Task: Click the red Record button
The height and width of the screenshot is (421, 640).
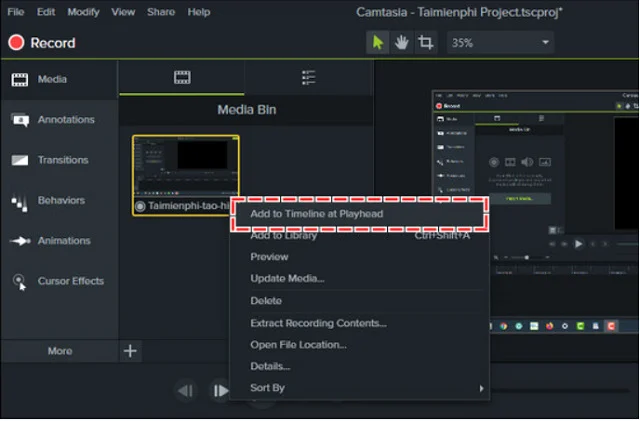Action: point(42,43)
